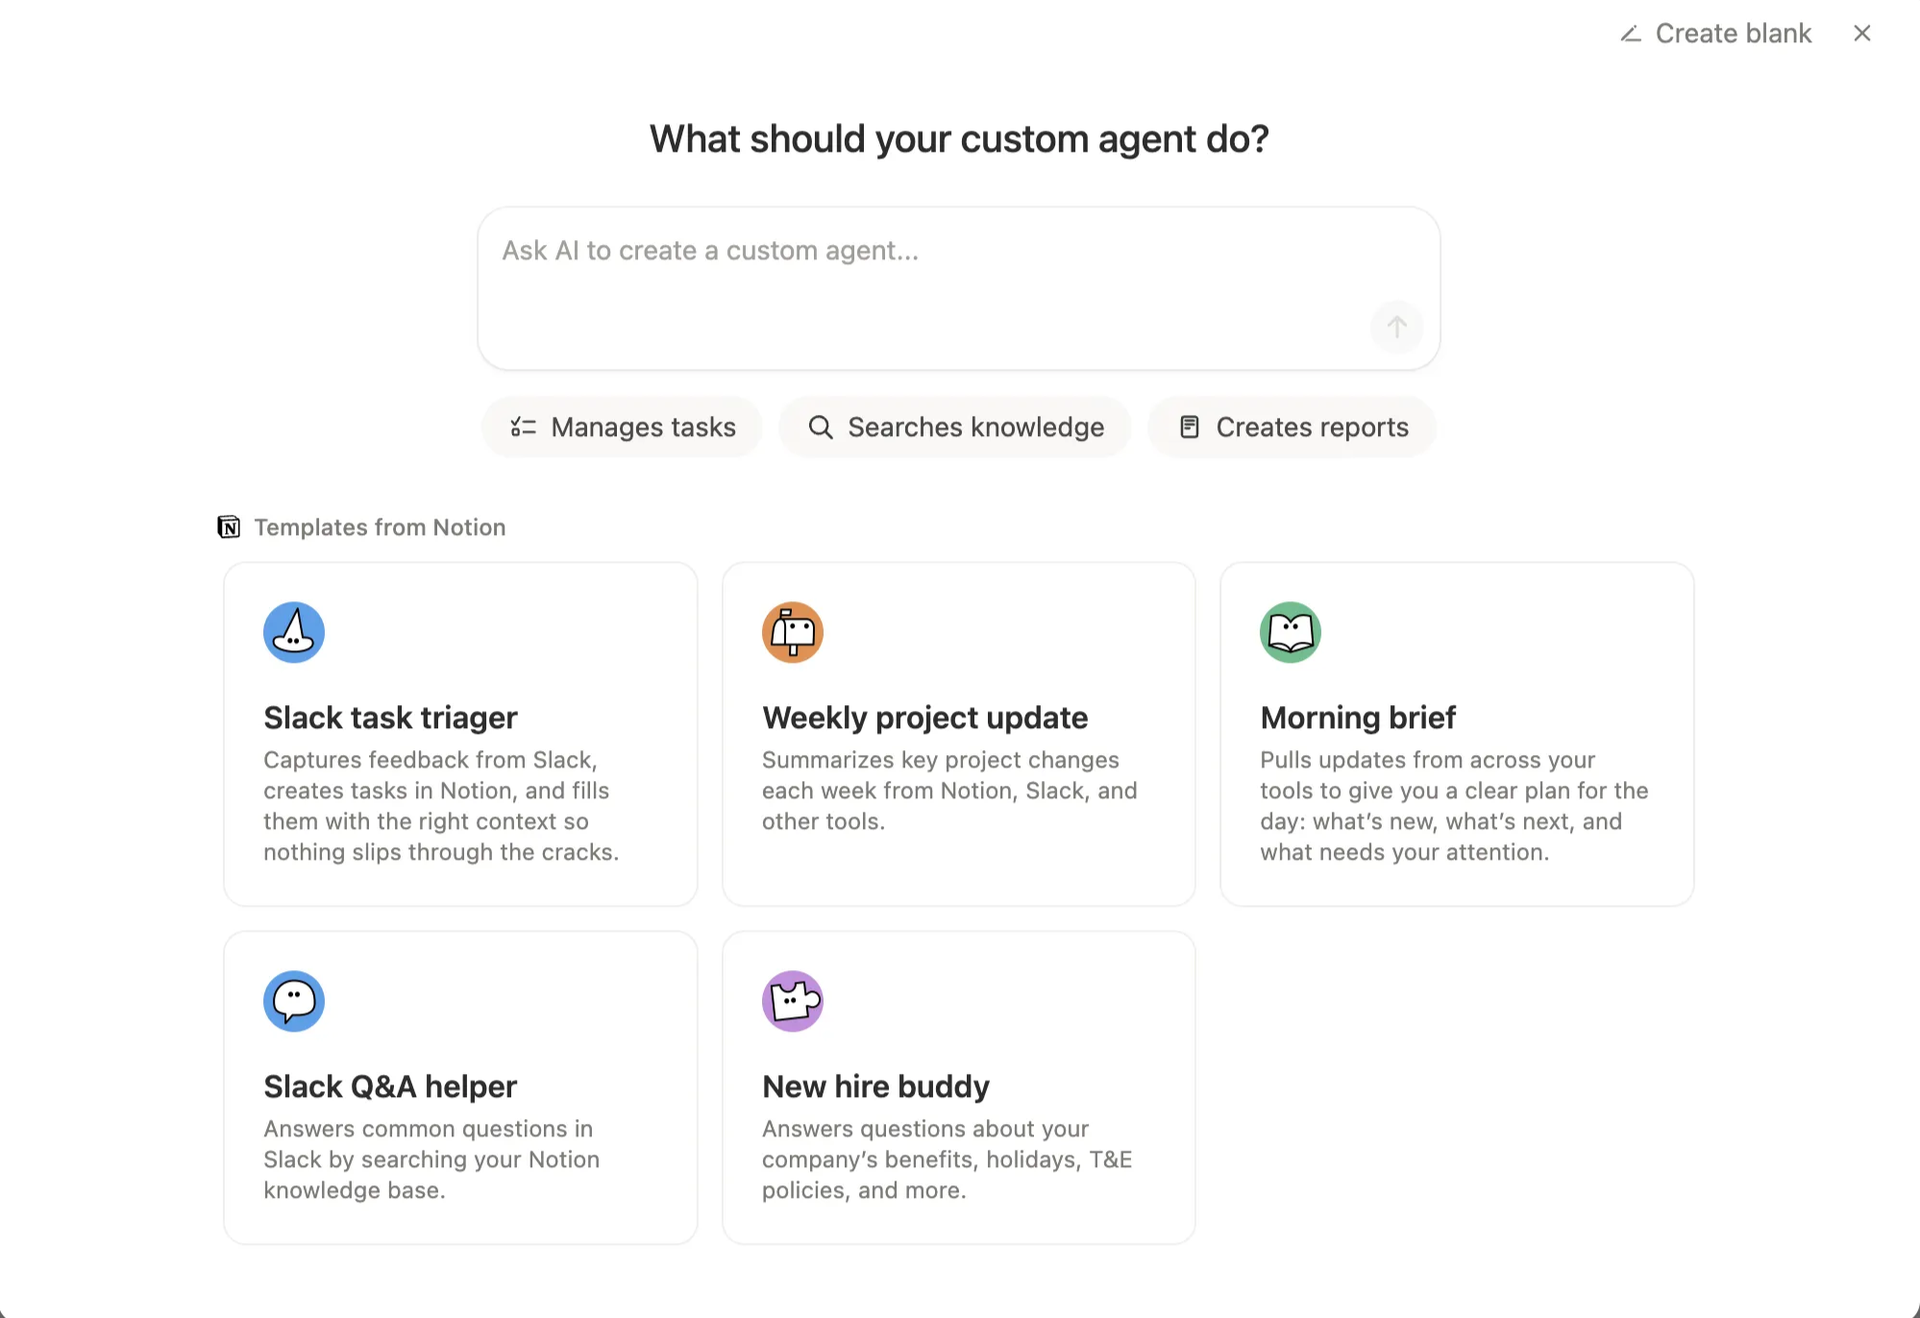Click the submit arrow in the prompt box
The height and width of the screenshot is (1318, 1920).
click(1396, 327)
